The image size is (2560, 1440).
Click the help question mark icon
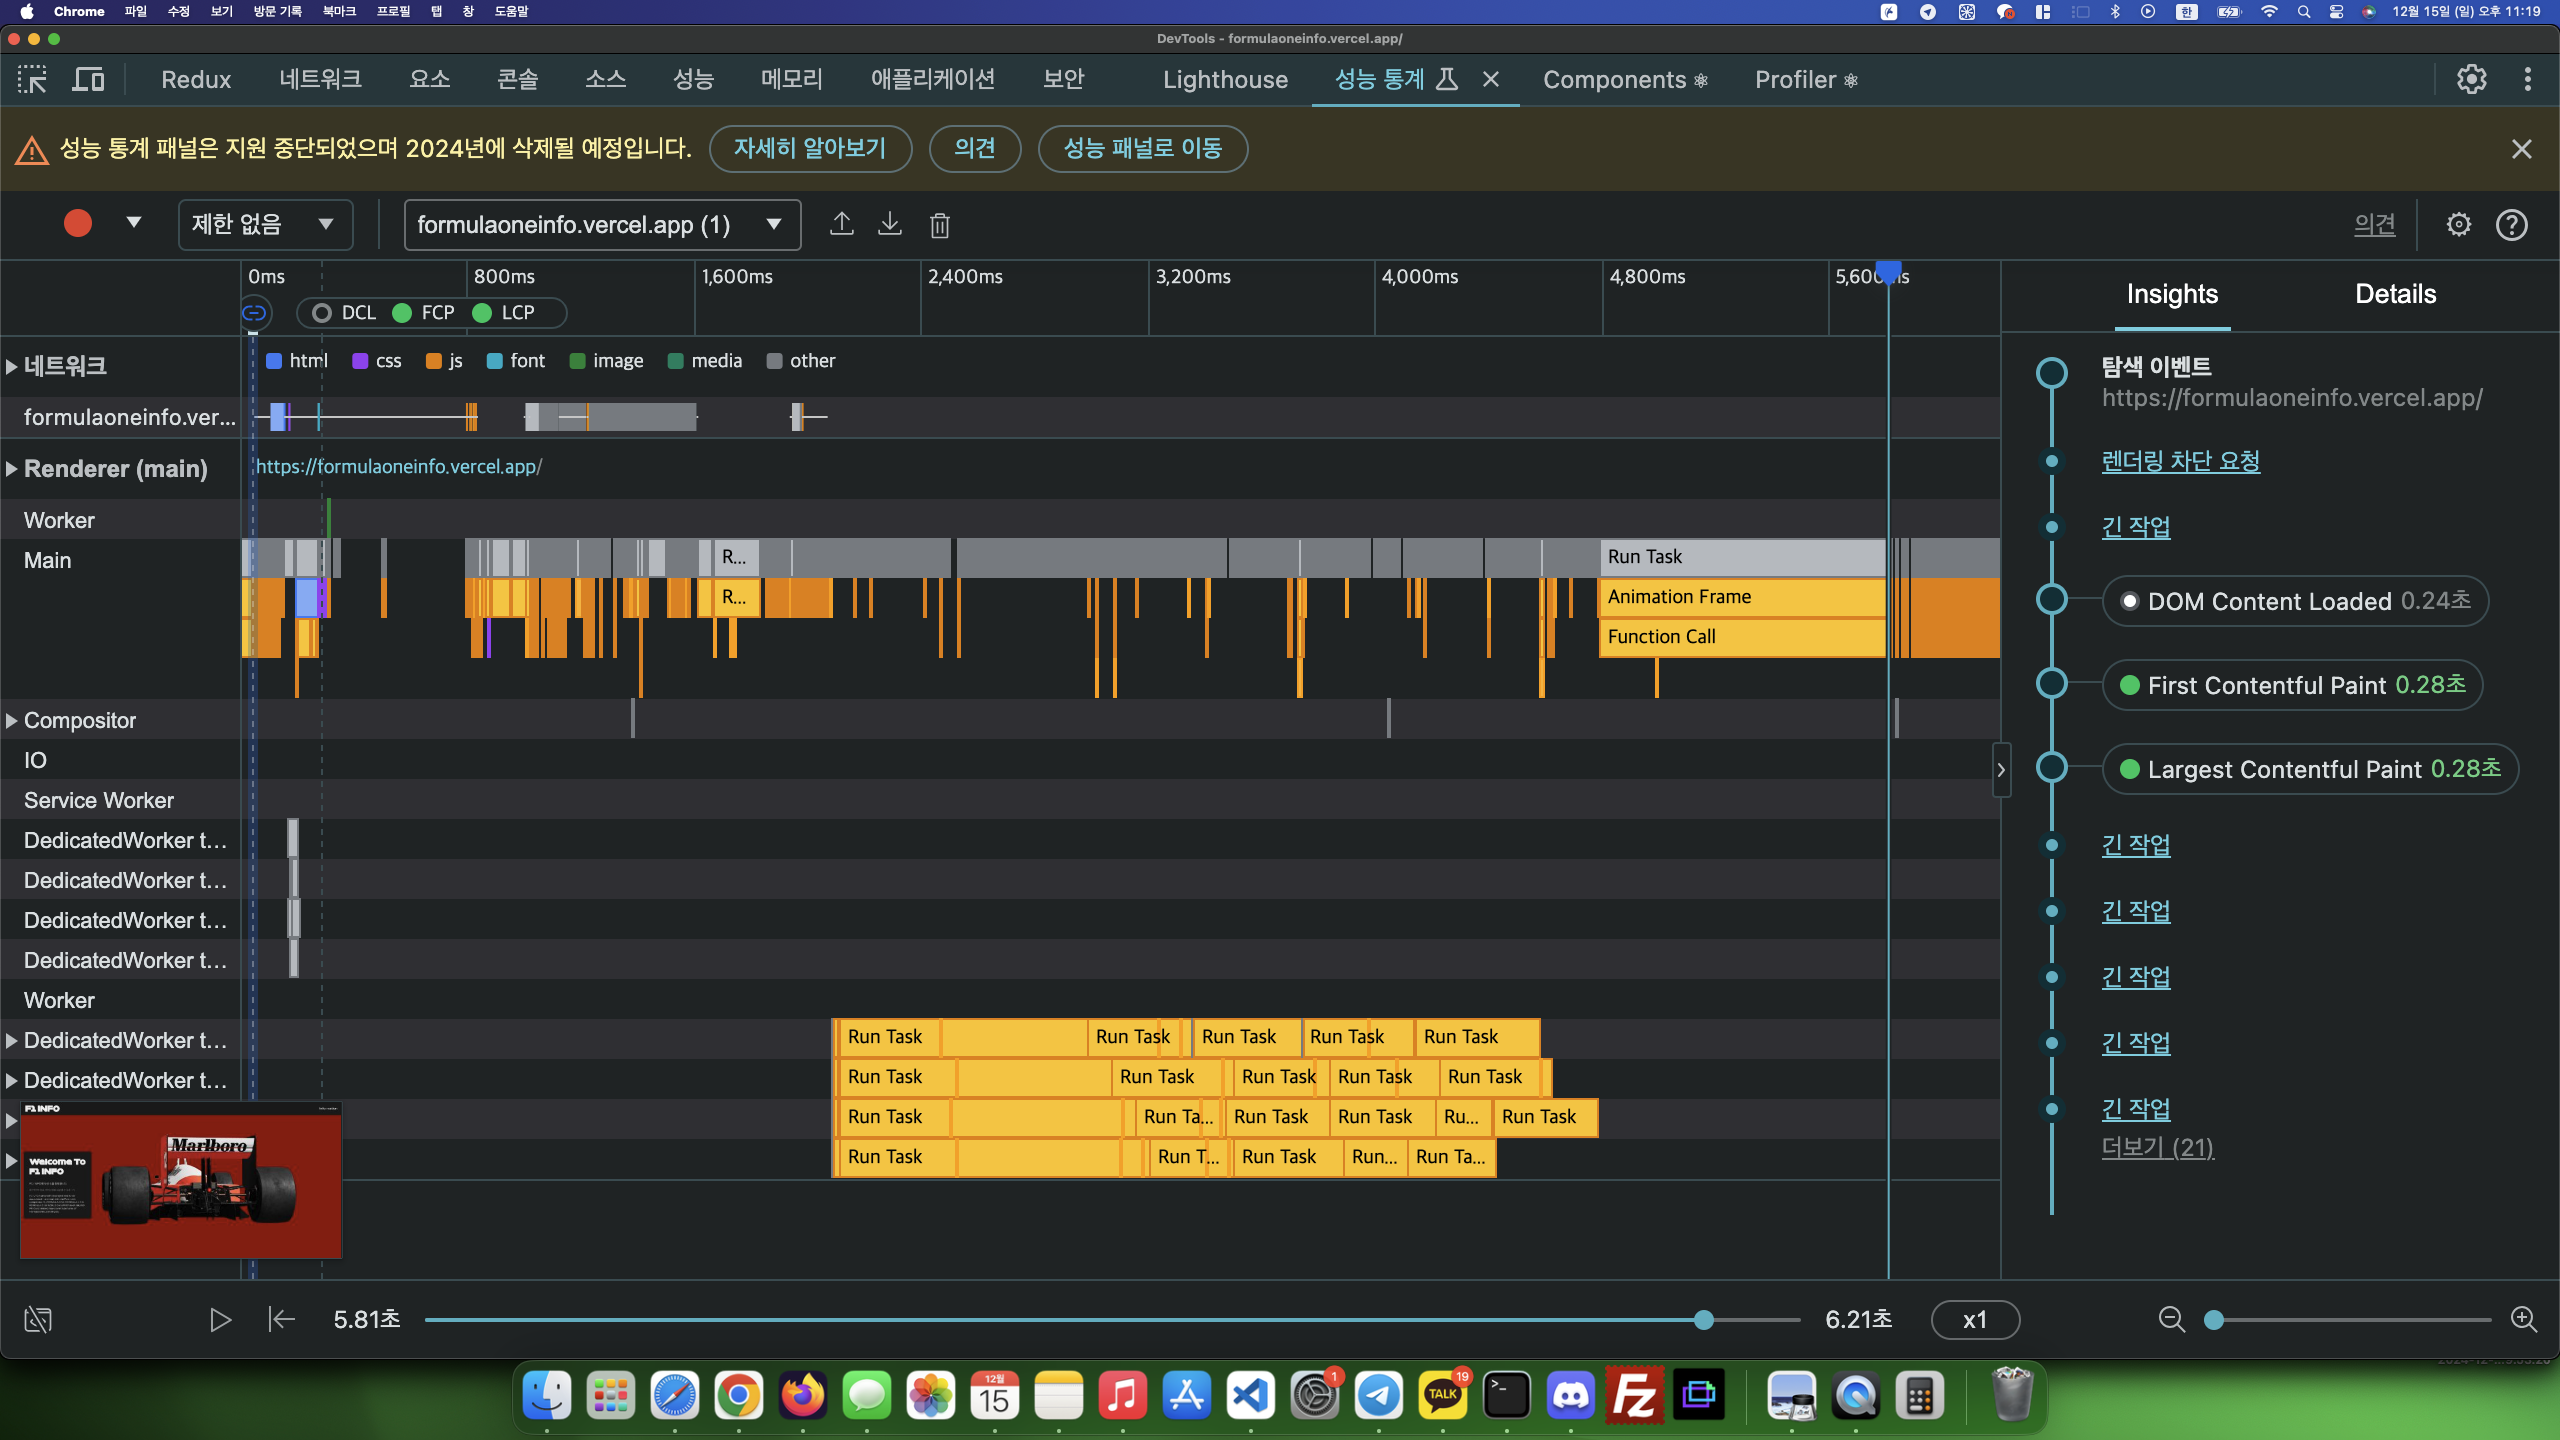(x=2511, y=225)
